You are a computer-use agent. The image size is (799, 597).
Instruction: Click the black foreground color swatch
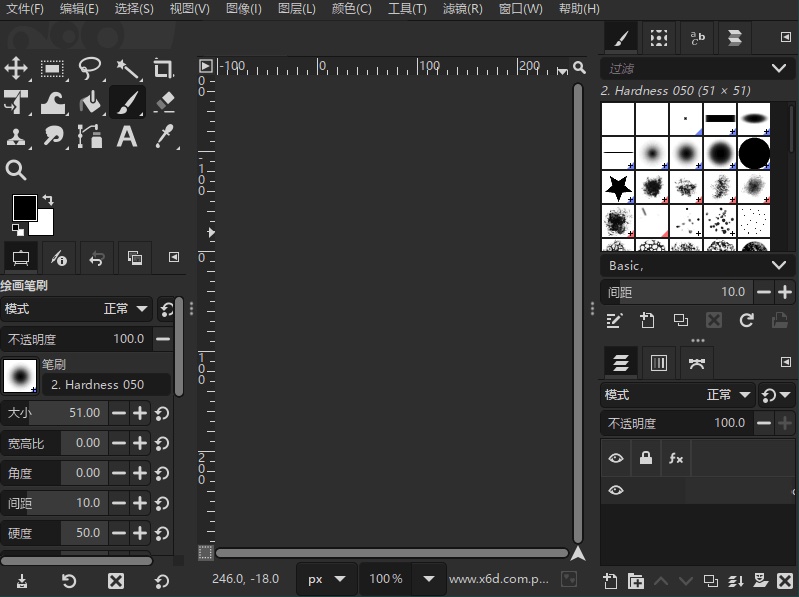click(24, 207)
